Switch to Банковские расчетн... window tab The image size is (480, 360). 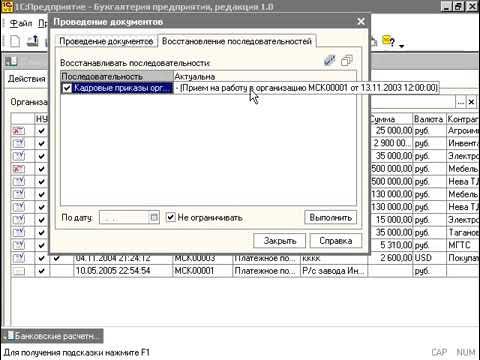[x=53, y=336]
